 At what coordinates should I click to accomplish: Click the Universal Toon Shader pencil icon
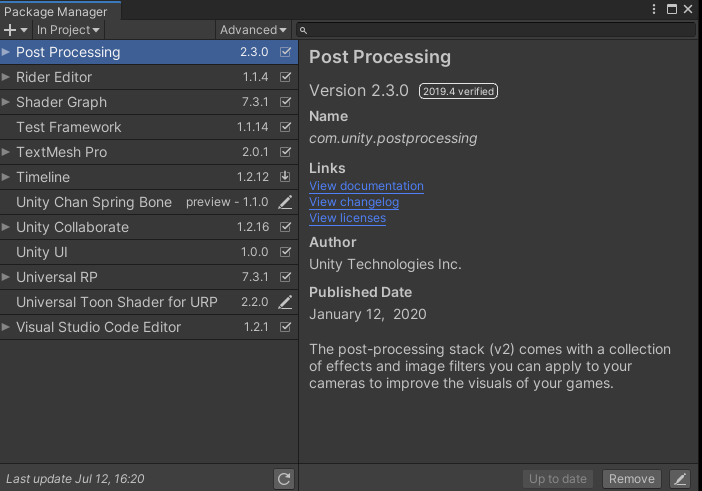pos(285,302)
